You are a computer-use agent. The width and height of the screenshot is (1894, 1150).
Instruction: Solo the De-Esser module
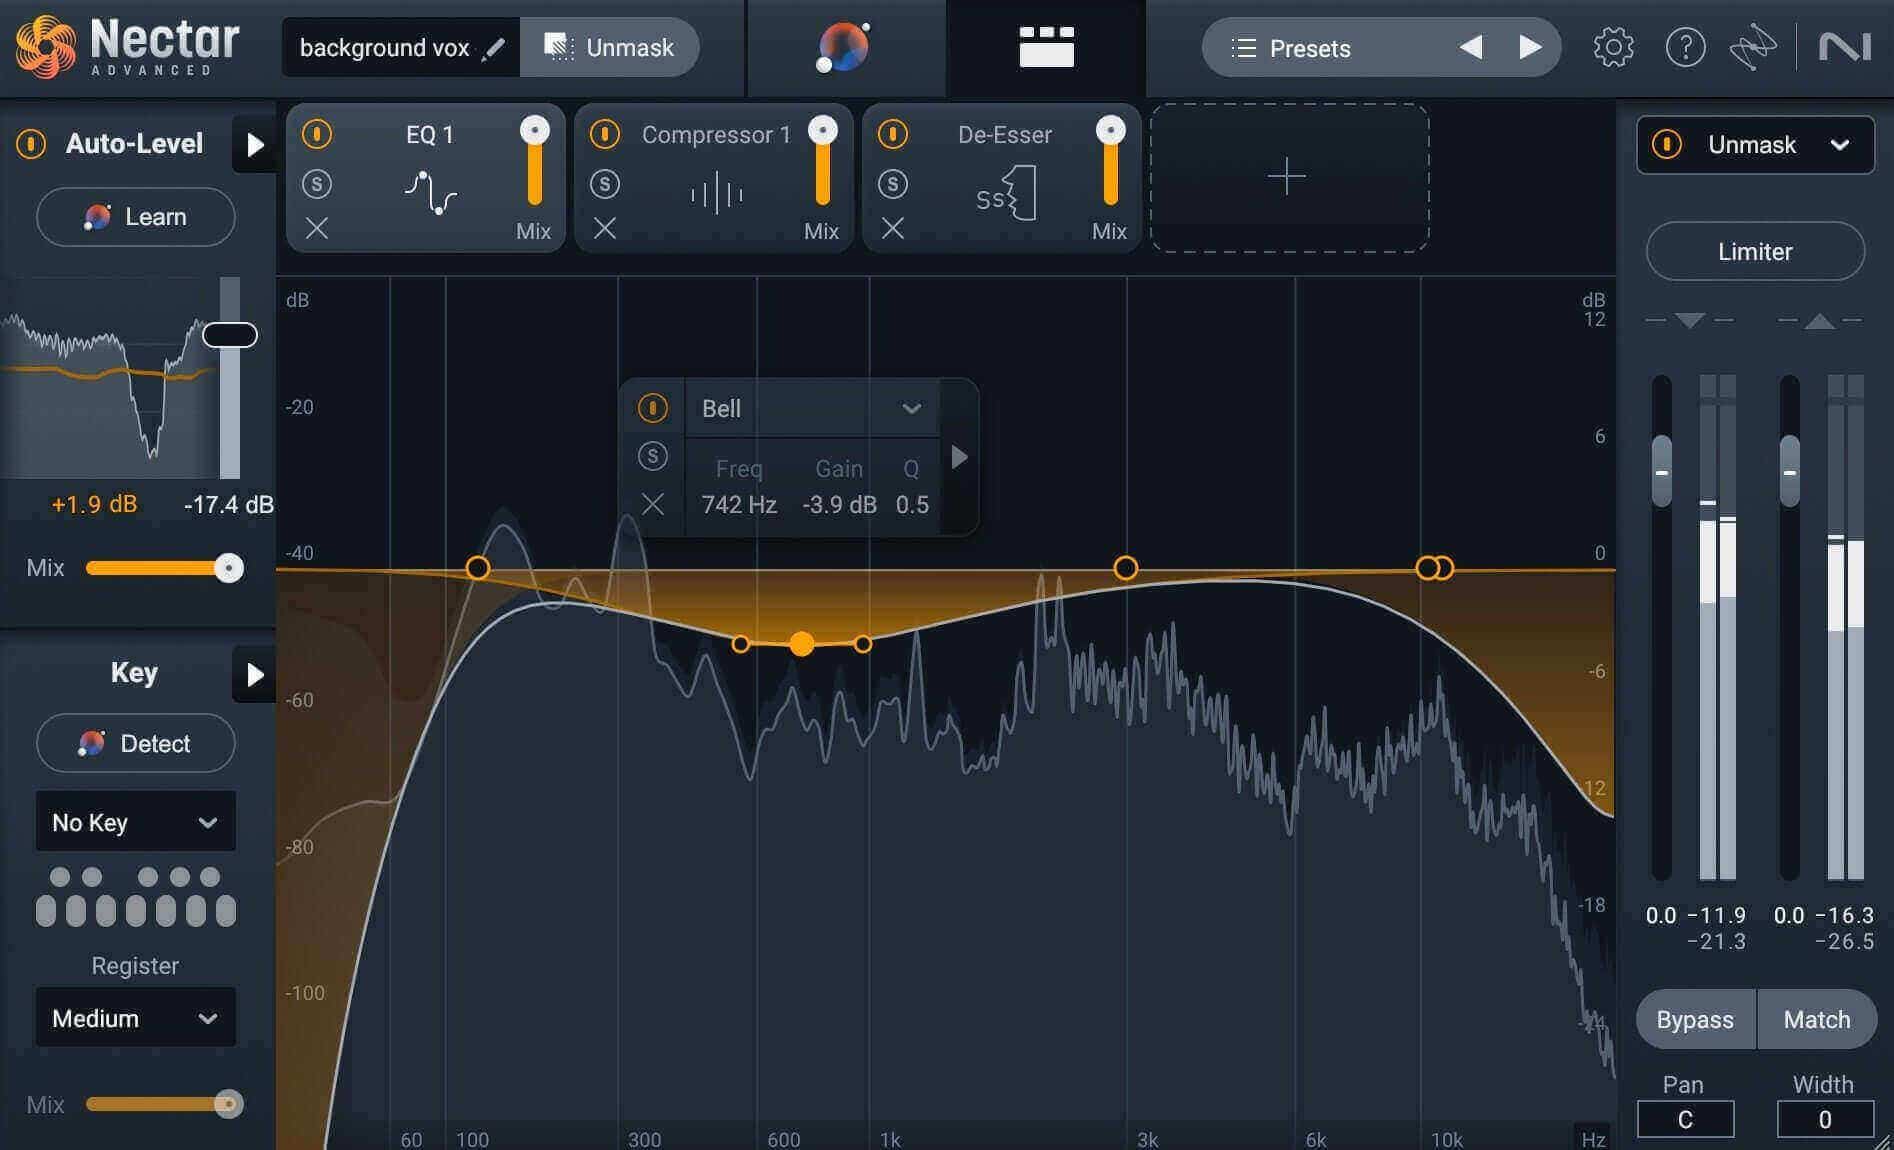[893, 183]
